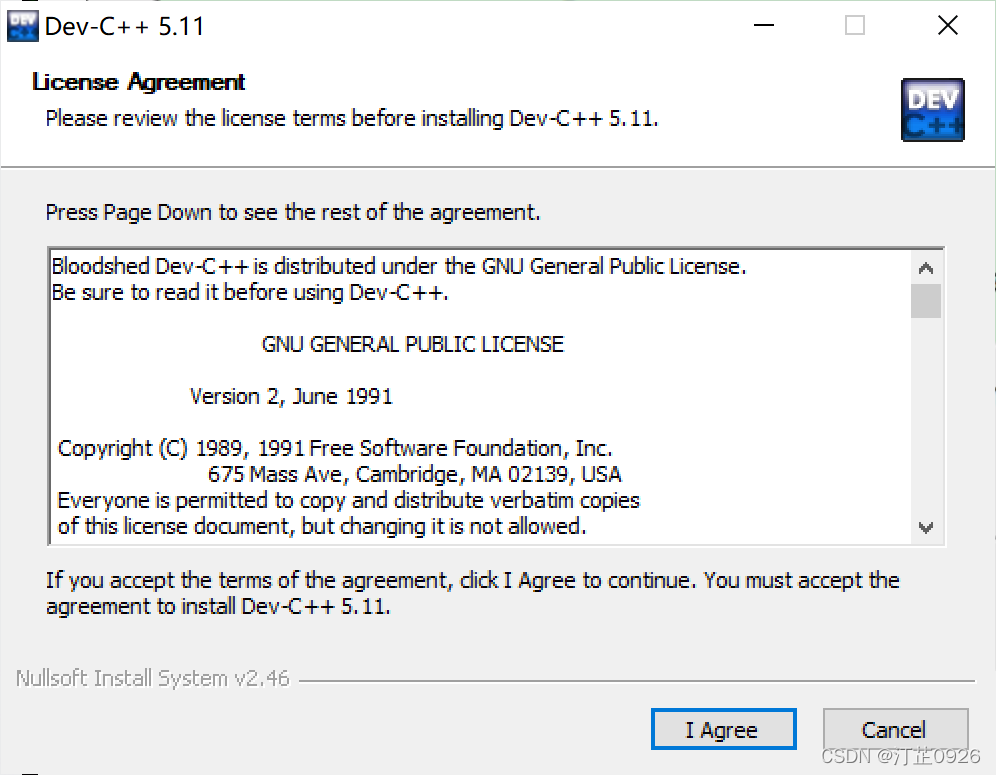Click the Version 2, June 1991 line
Screen dimensions: 996x775
[x=291, y=396]
